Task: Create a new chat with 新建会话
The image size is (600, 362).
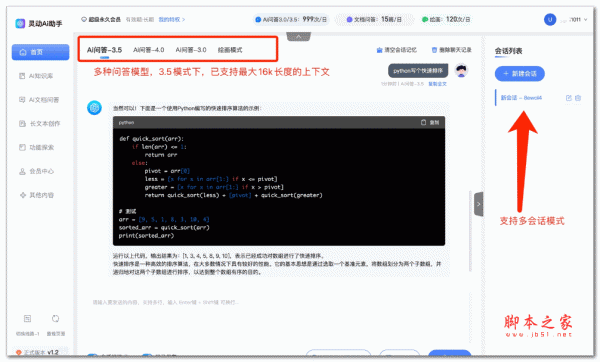Action: [520, 73]
